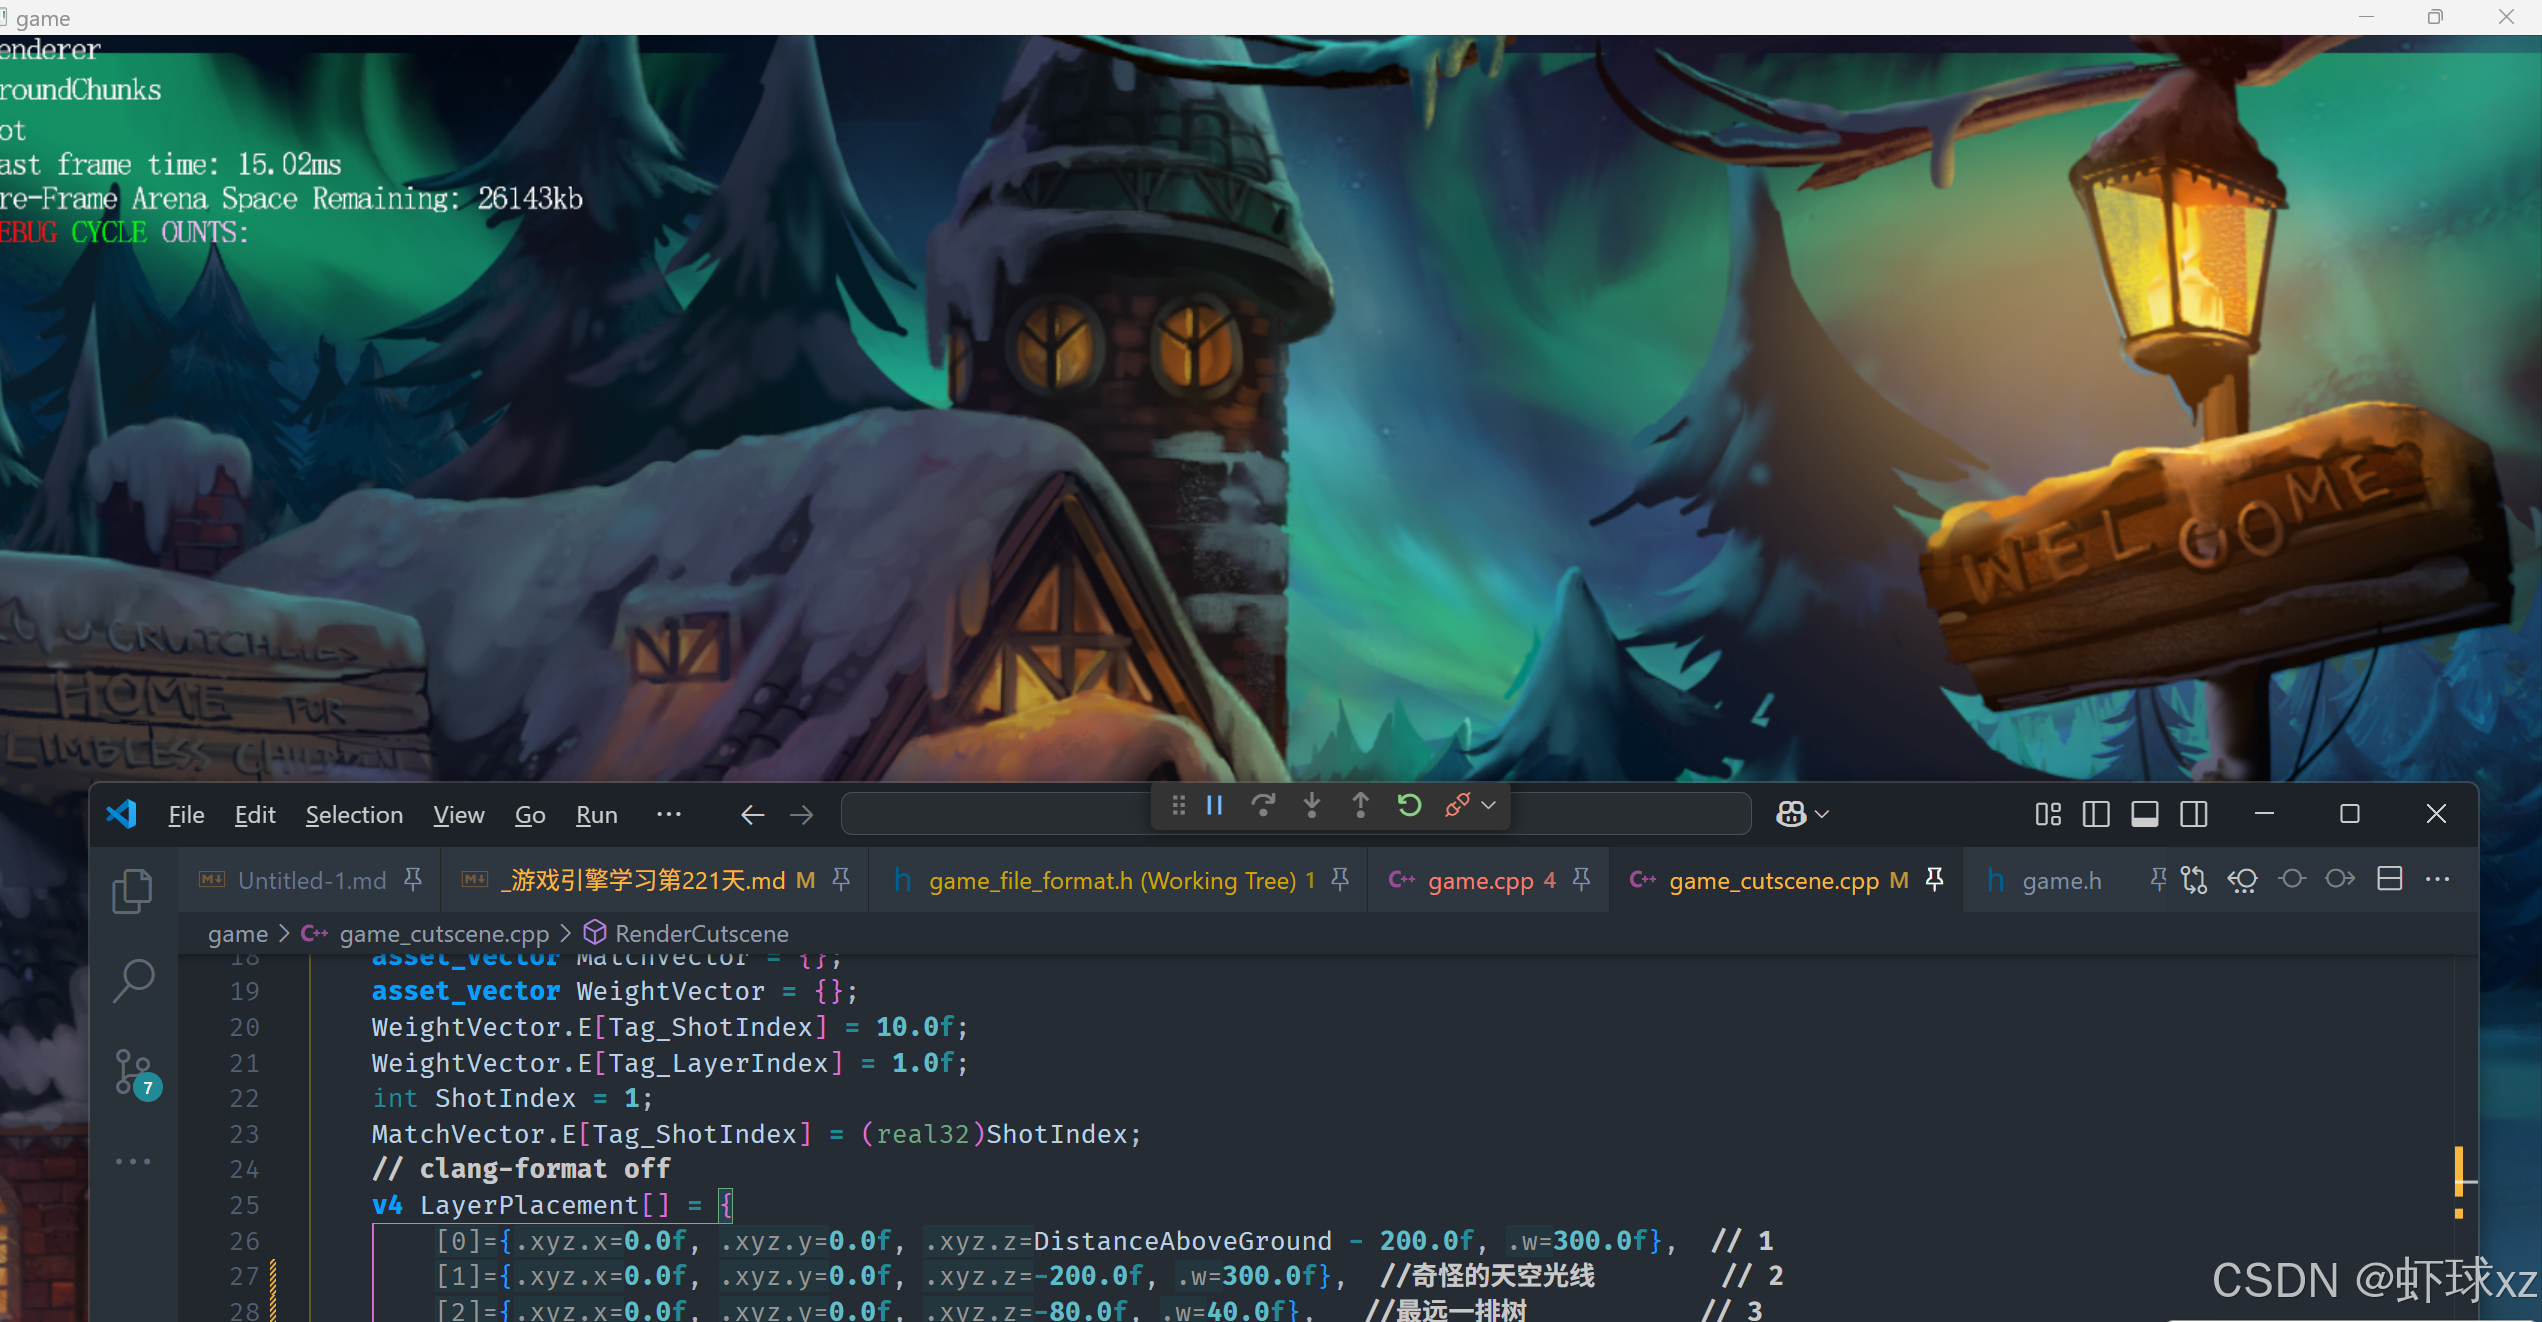Toggle the bottom panel visibility

(2144, 814)
